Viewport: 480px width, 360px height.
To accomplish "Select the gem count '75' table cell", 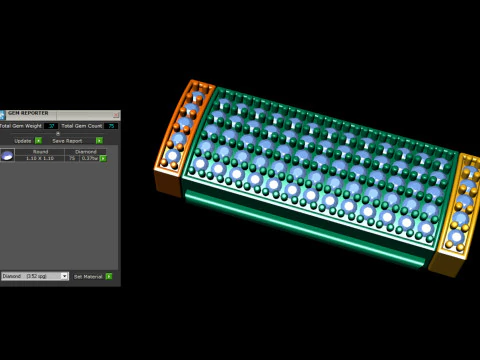I will pyautogui.click(x=72, y=158).
